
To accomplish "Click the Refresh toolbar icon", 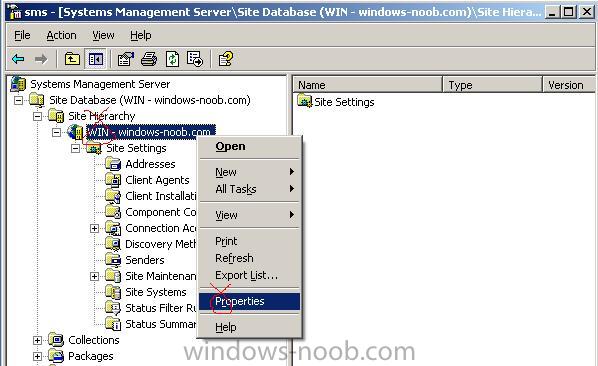I will tap(172, 59).
